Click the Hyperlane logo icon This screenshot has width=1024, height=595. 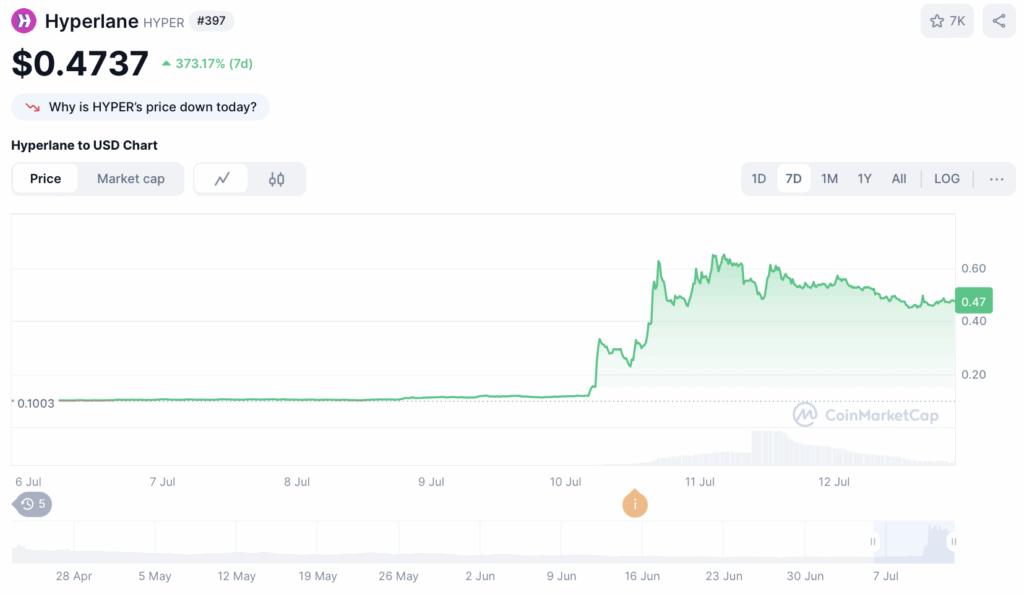(x=24, y=21)
